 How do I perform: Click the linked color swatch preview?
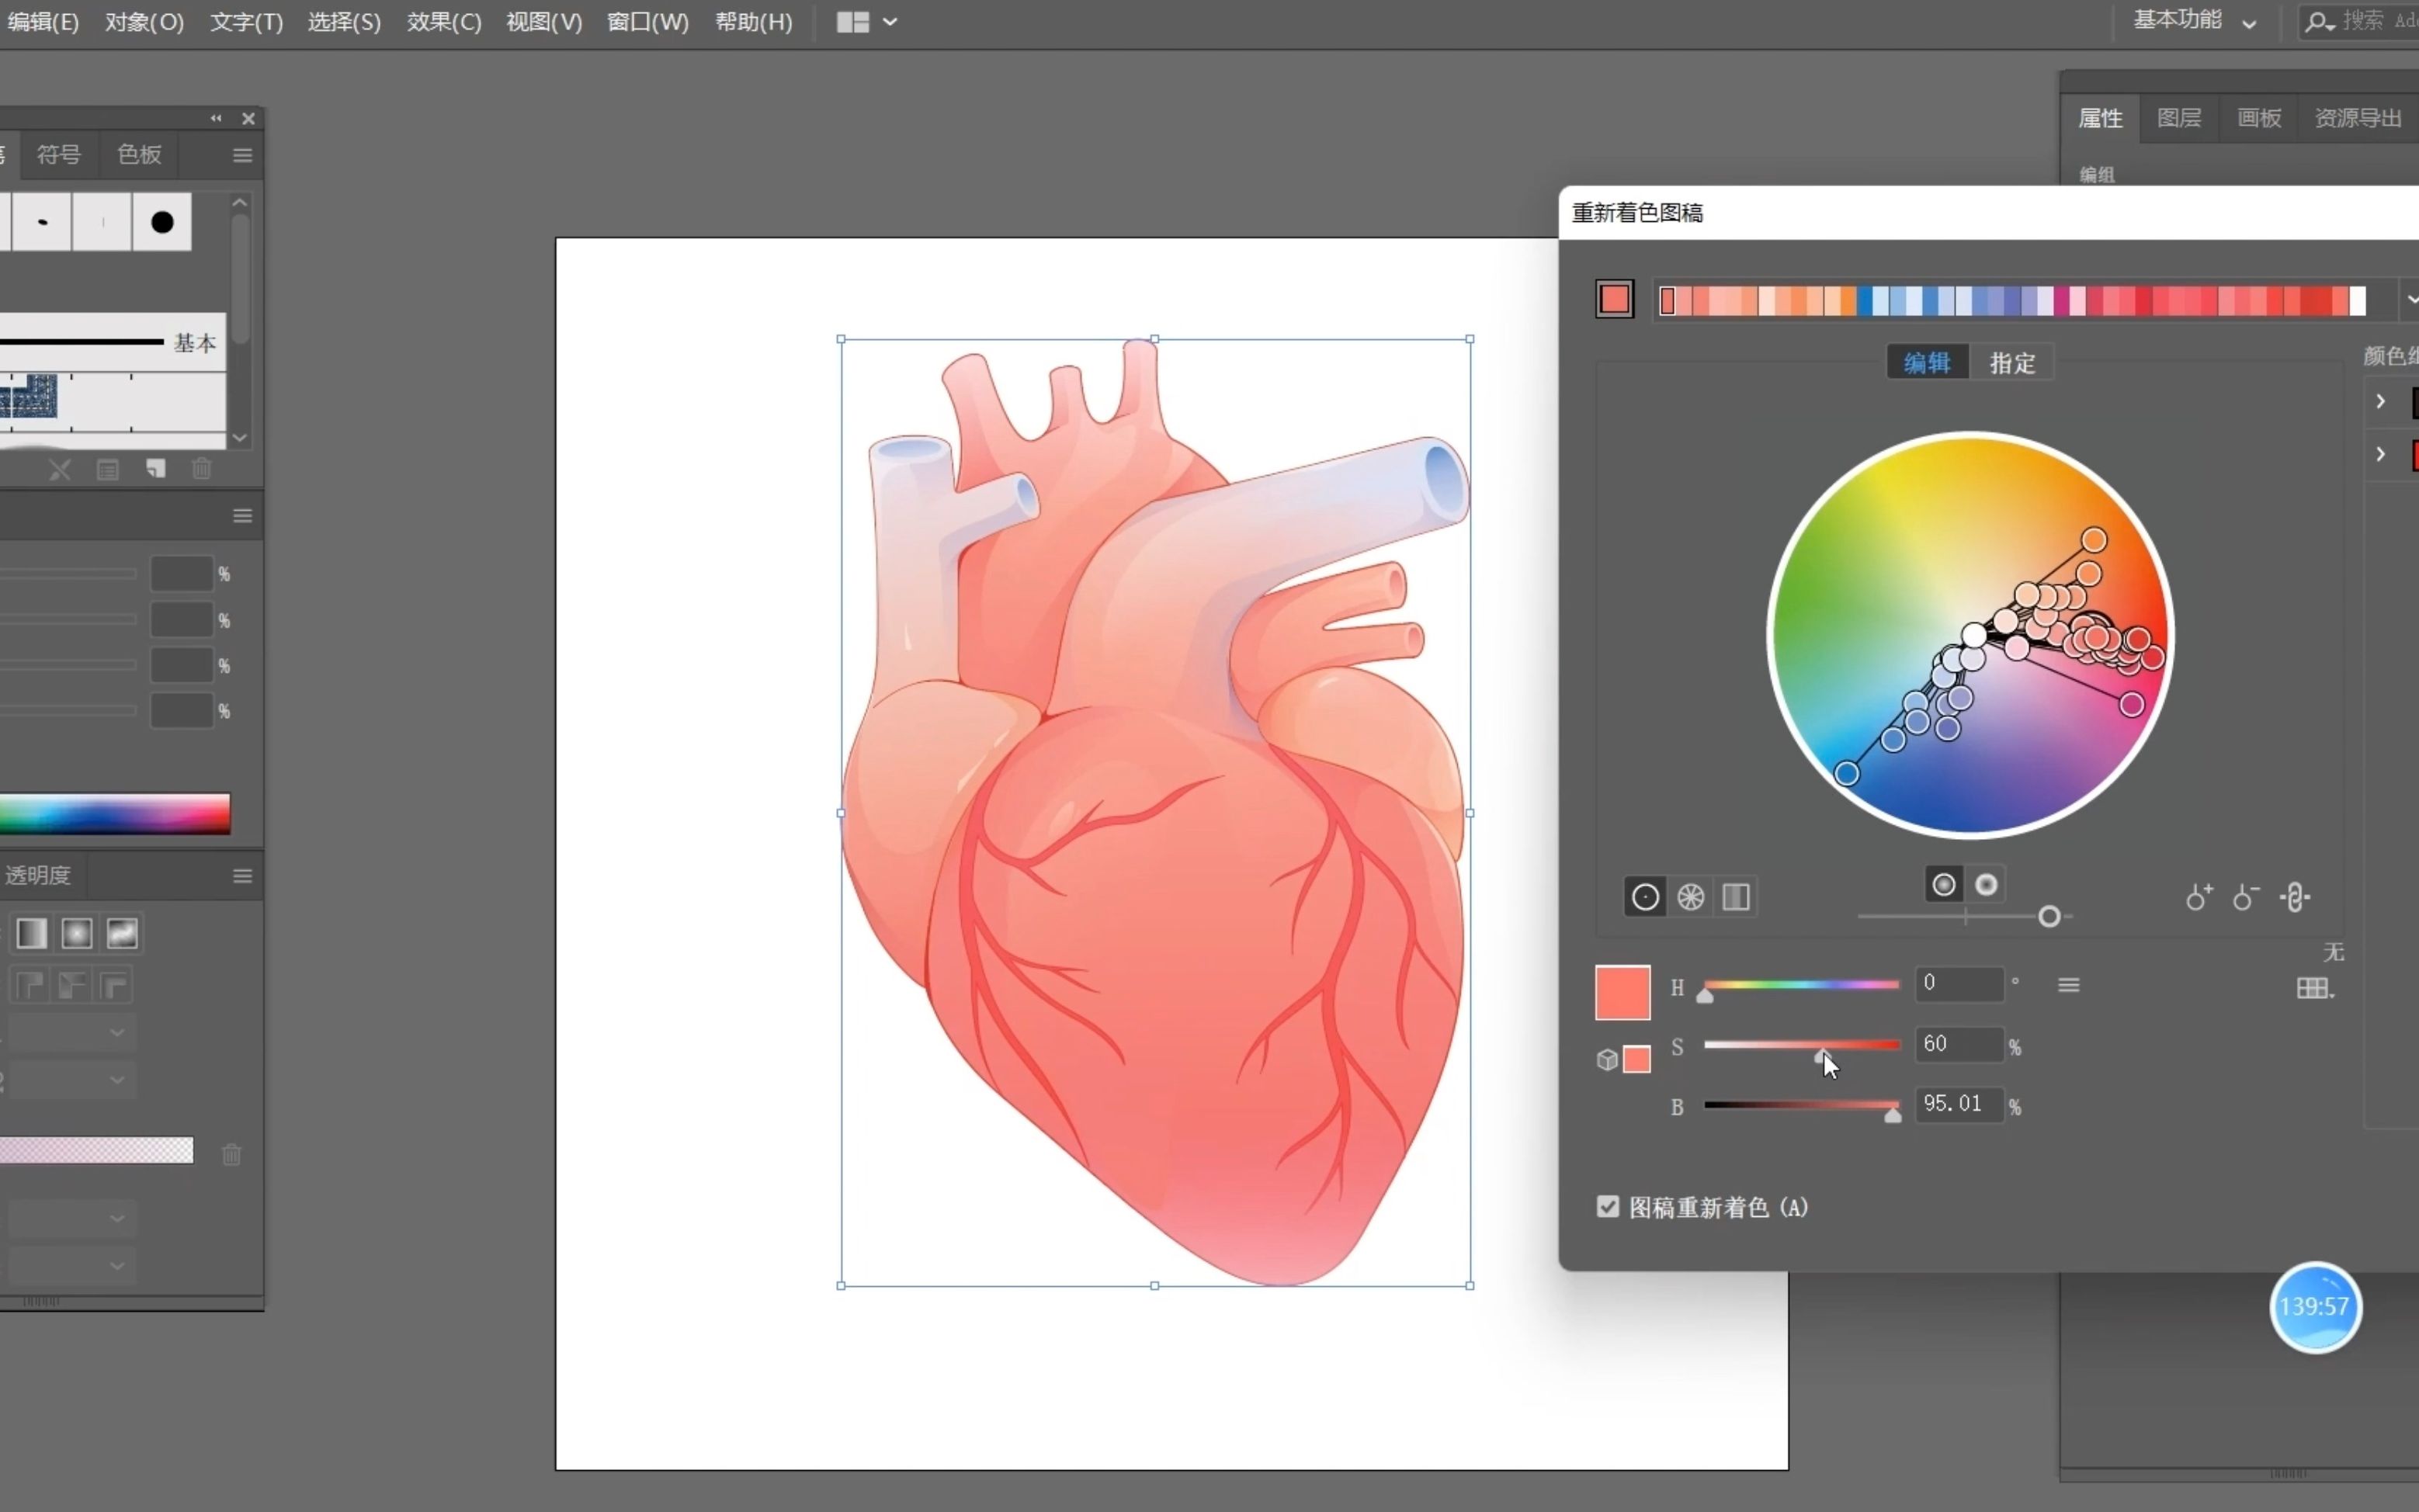pyautogui.click(x=1637, y=1057)
